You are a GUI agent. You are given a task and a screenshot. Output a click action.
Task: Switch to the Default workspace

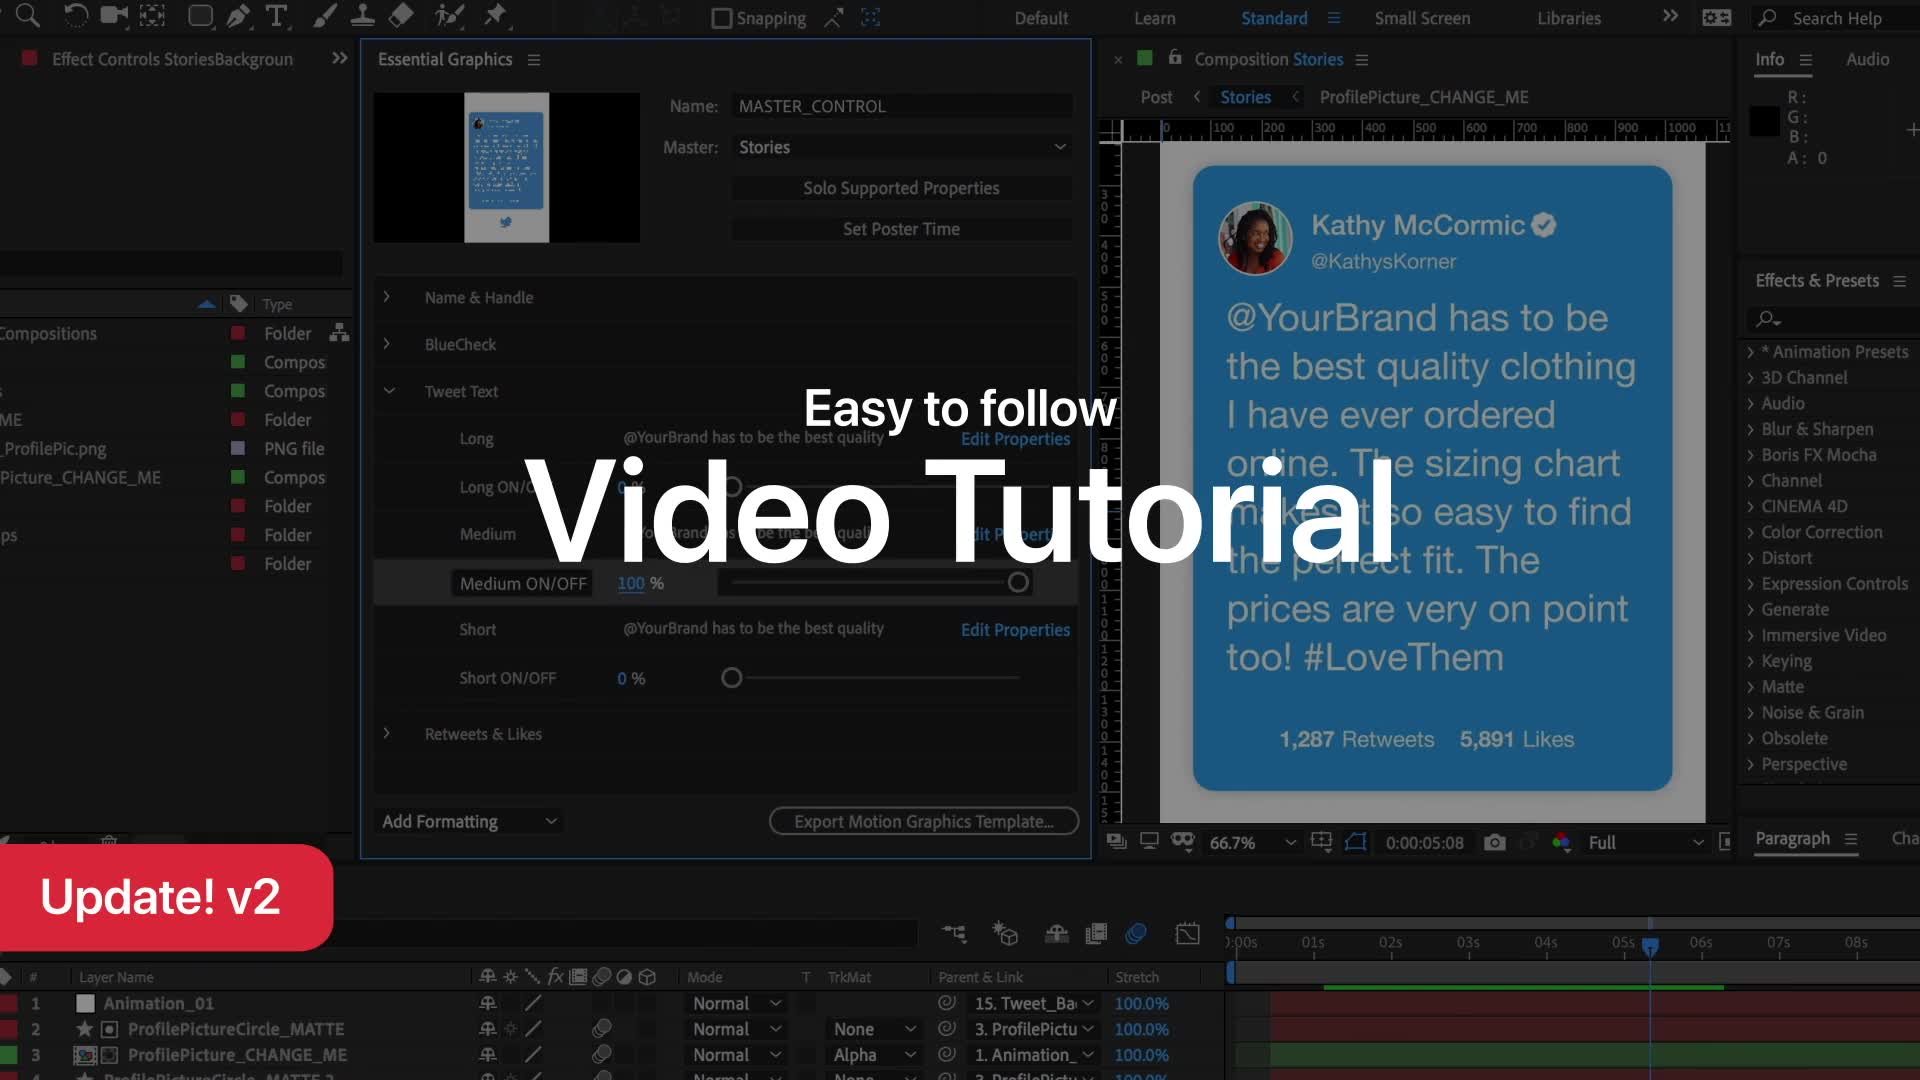click(1041, 18)
